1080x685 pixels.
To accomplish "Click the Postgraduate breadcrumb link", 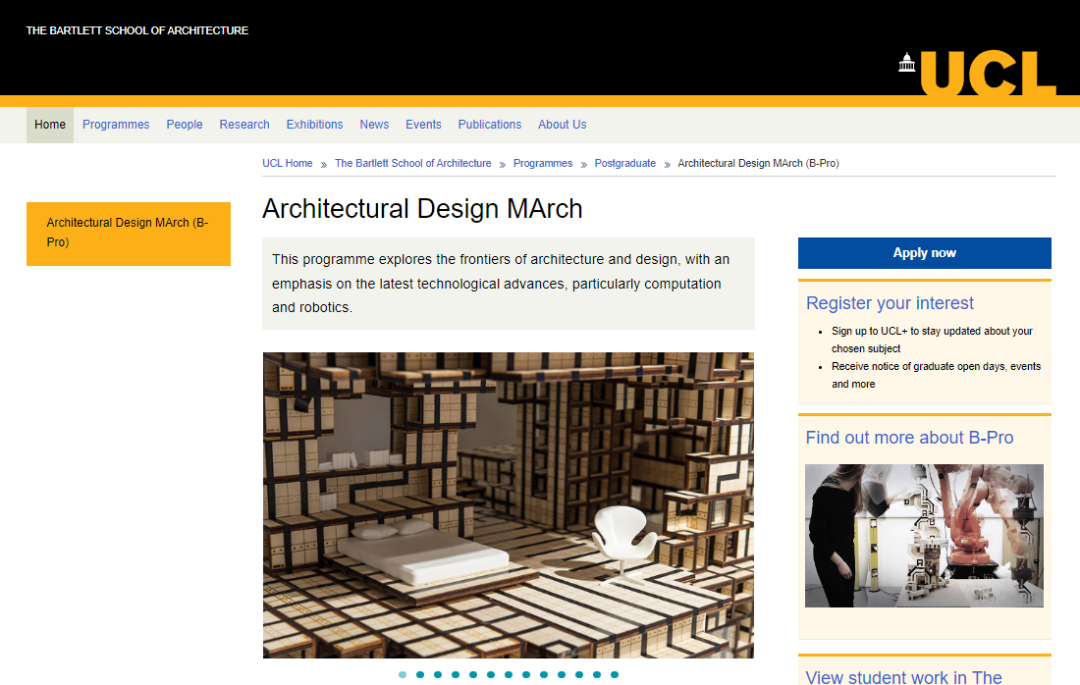I will point(625,163).
